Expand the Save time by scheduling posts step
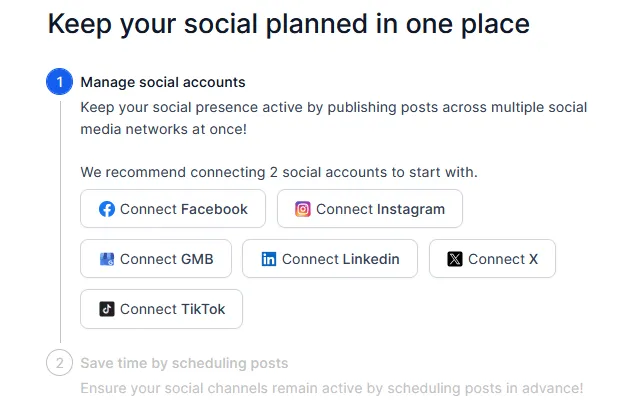625x419 pixels. pyautogui.click(x=184, y=363)
